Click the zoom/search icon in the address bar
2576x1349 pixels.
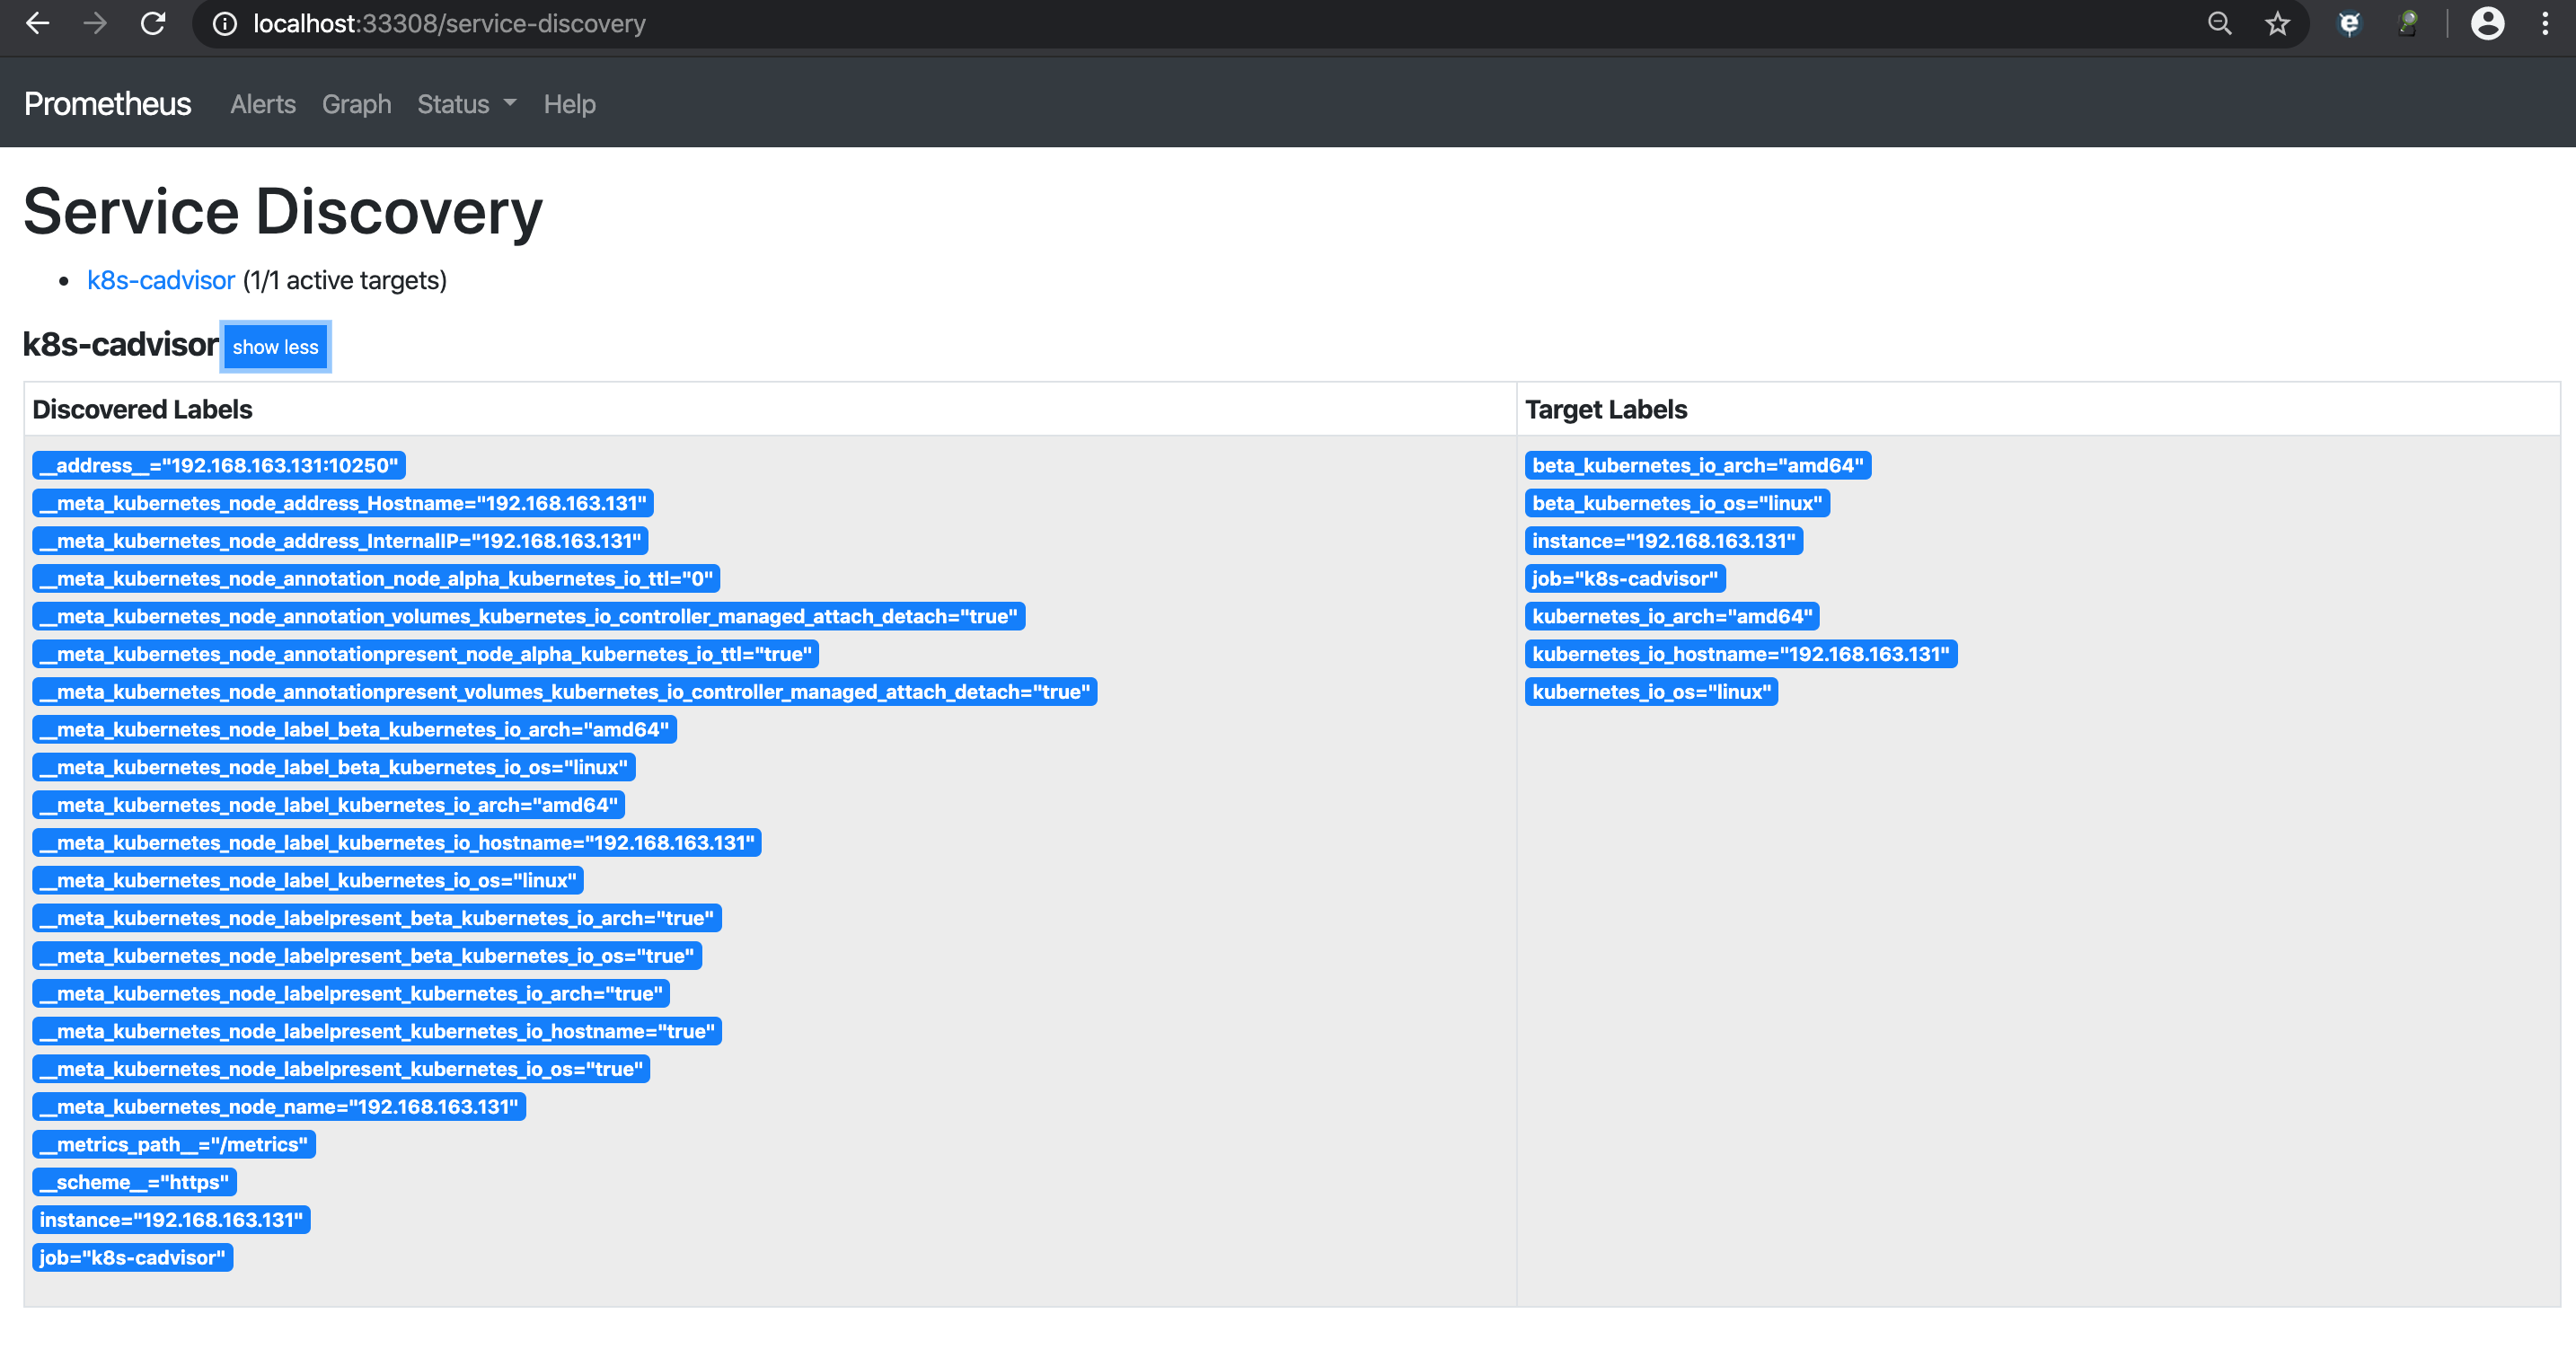tap(2220, 23)
